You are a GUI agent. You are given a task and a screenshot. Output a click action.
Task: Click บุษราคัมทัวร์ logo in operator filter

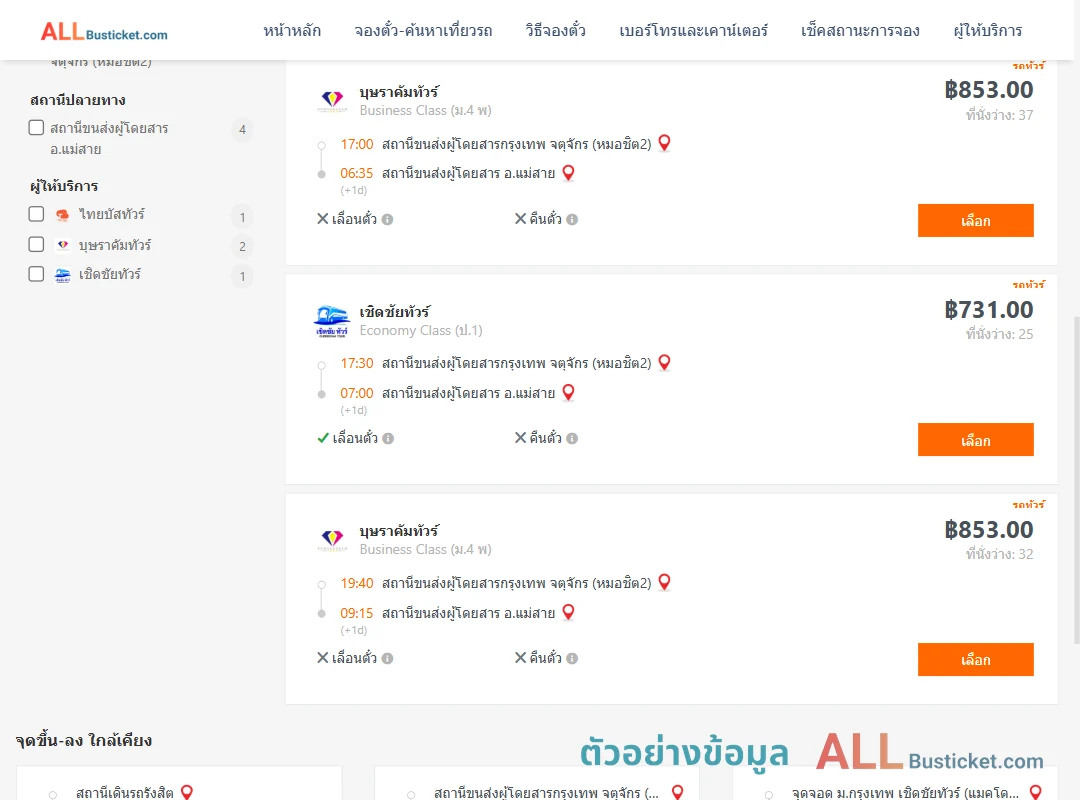click(x=63, y=245)
